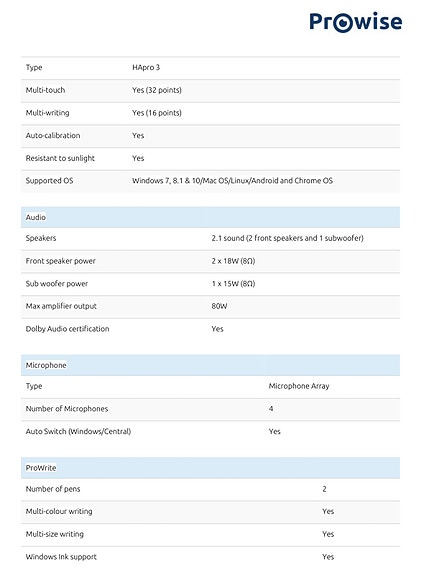Select the Supported OS value text
This screenshot has width=429, height=575.
click(x=232, y=180)
